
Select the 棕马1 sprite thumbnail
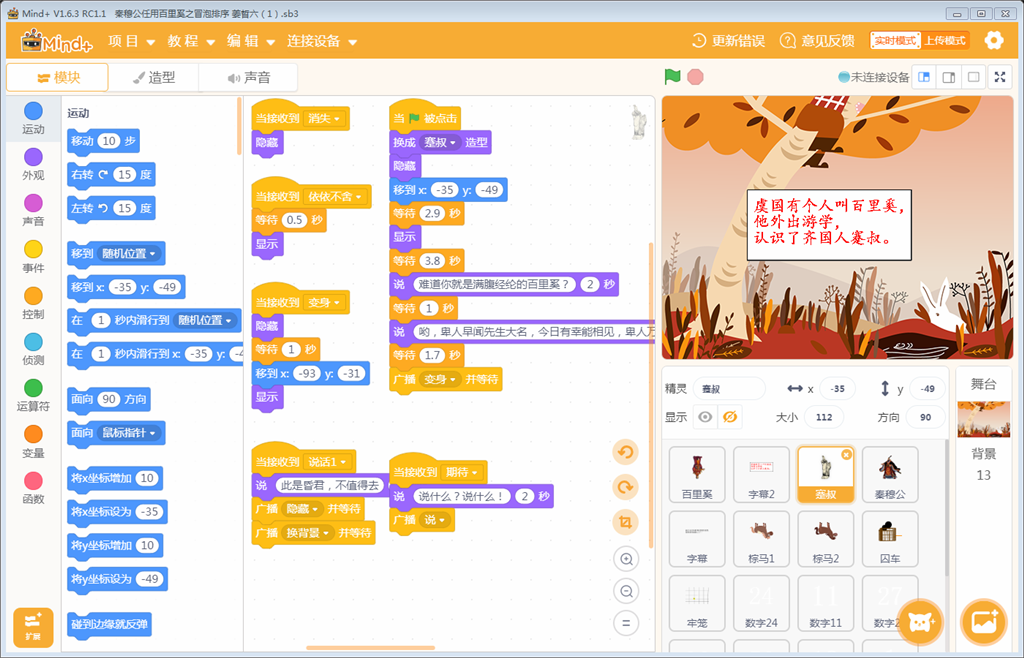(761, 539)
